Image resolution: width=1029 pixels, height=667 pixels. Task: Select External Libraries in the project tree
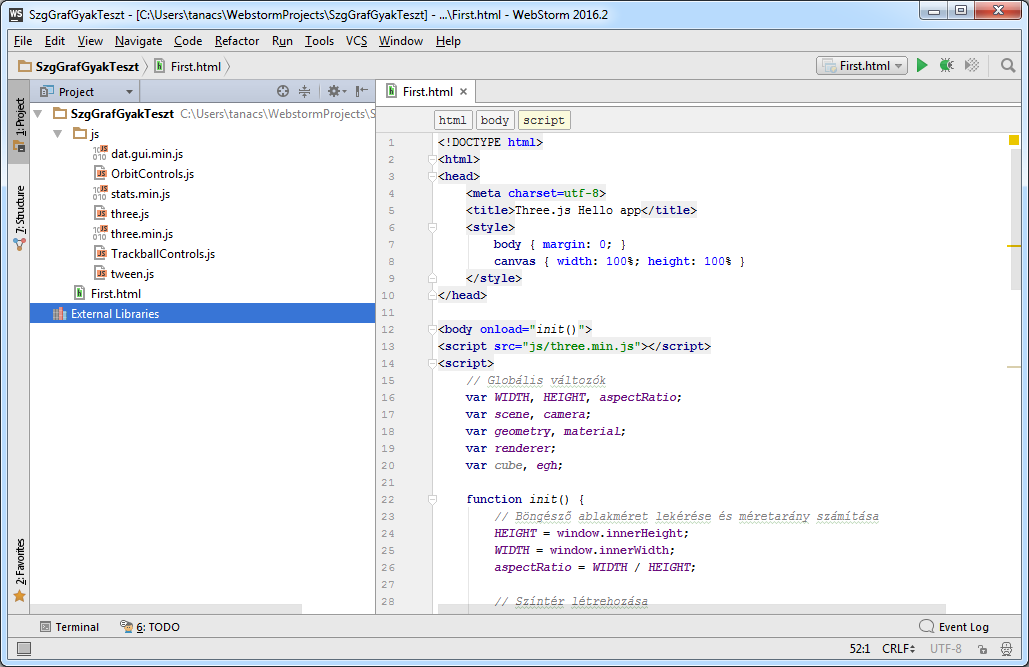(202, 314)
